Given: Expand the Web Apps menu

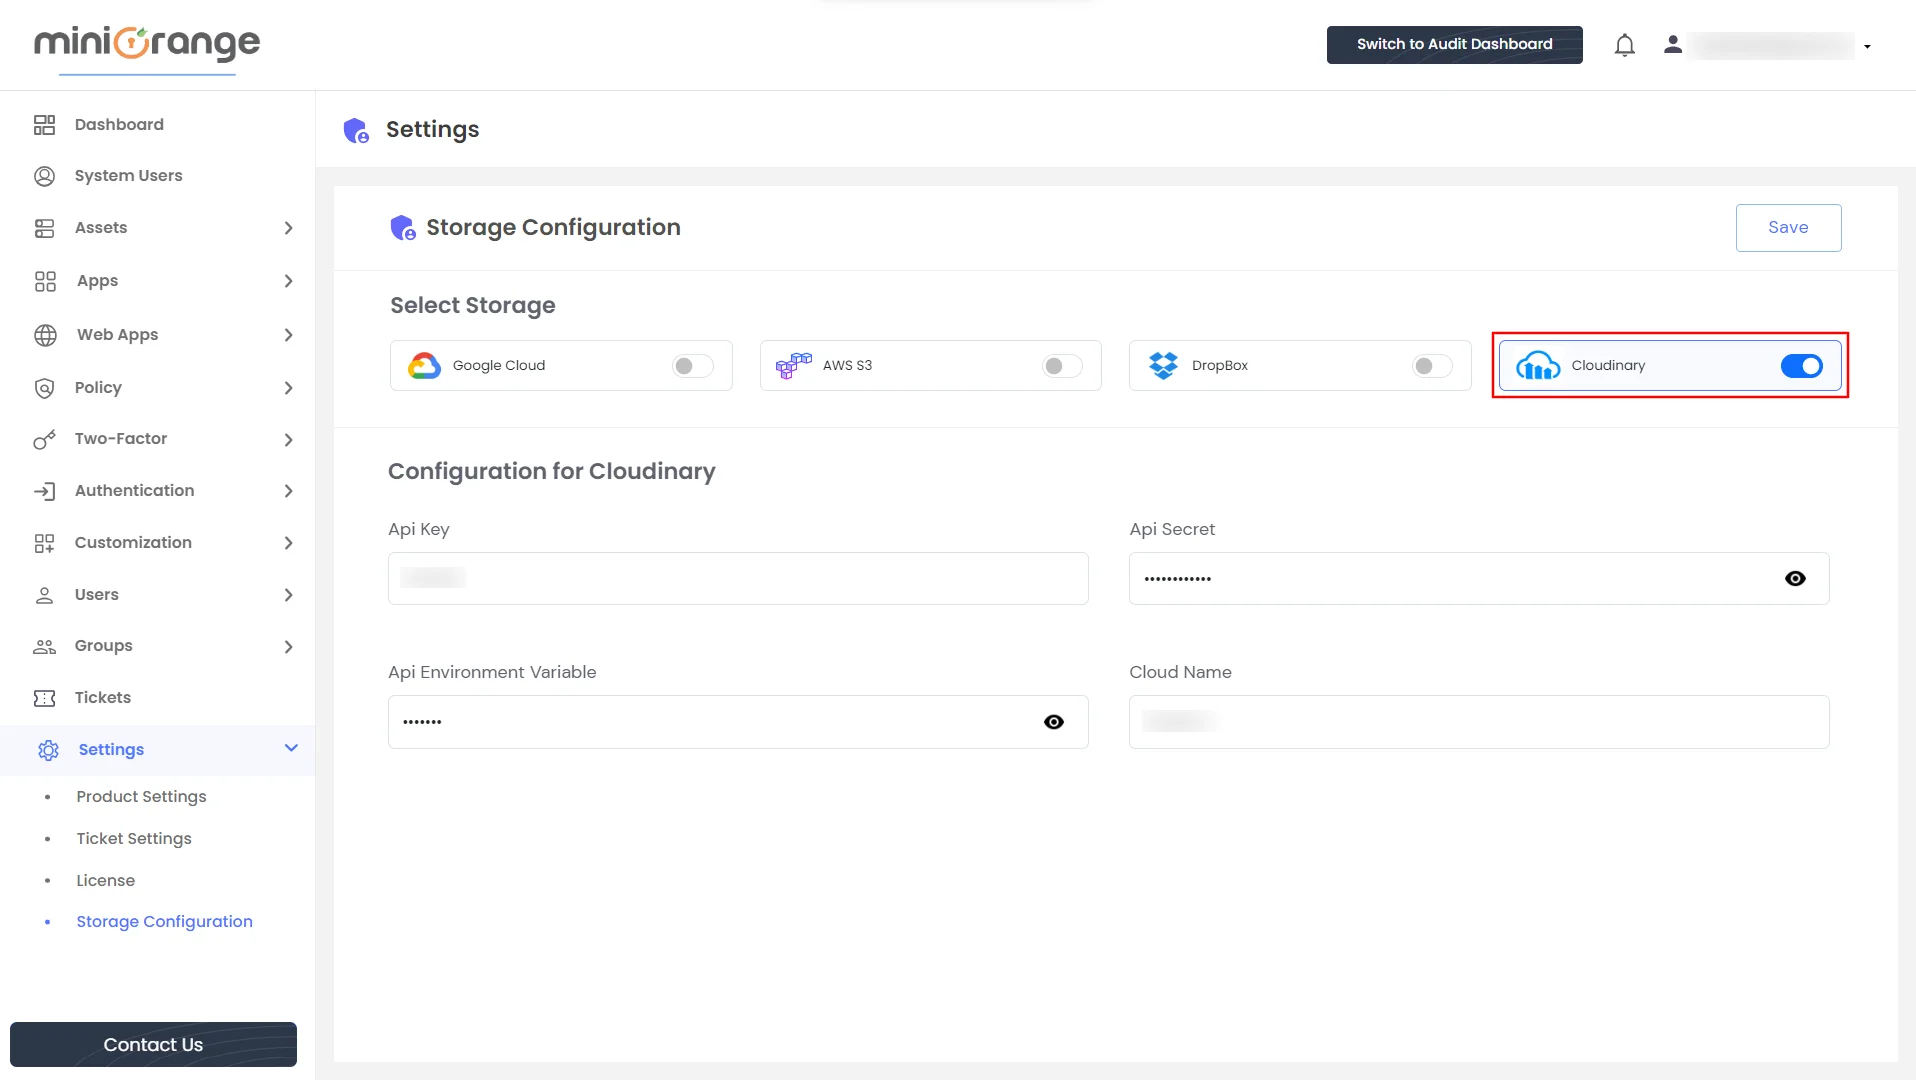Looking at the screenshot, I should [x=116, y=334].
